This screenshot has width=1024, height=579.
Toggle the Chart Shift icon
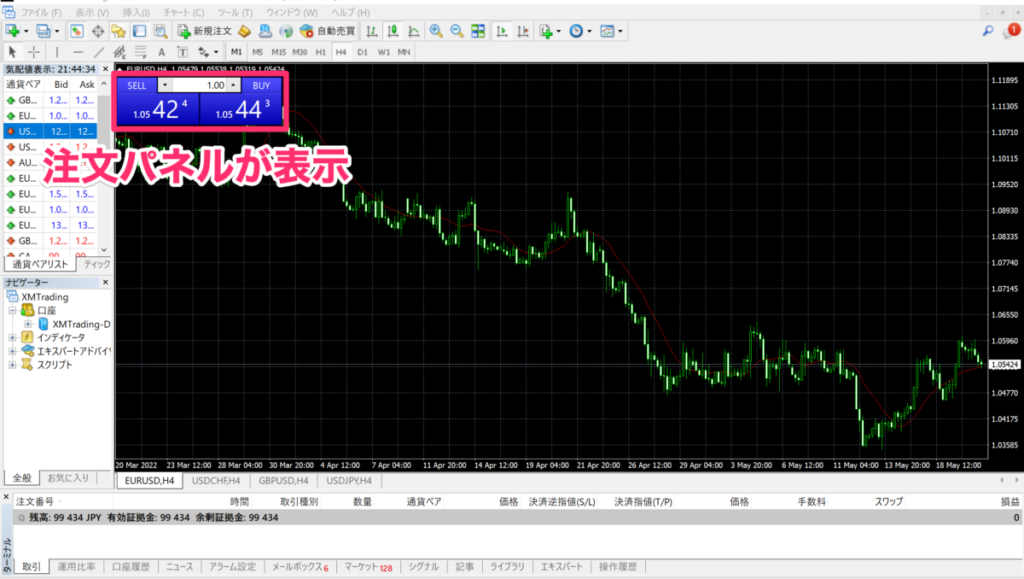(522, 31)
